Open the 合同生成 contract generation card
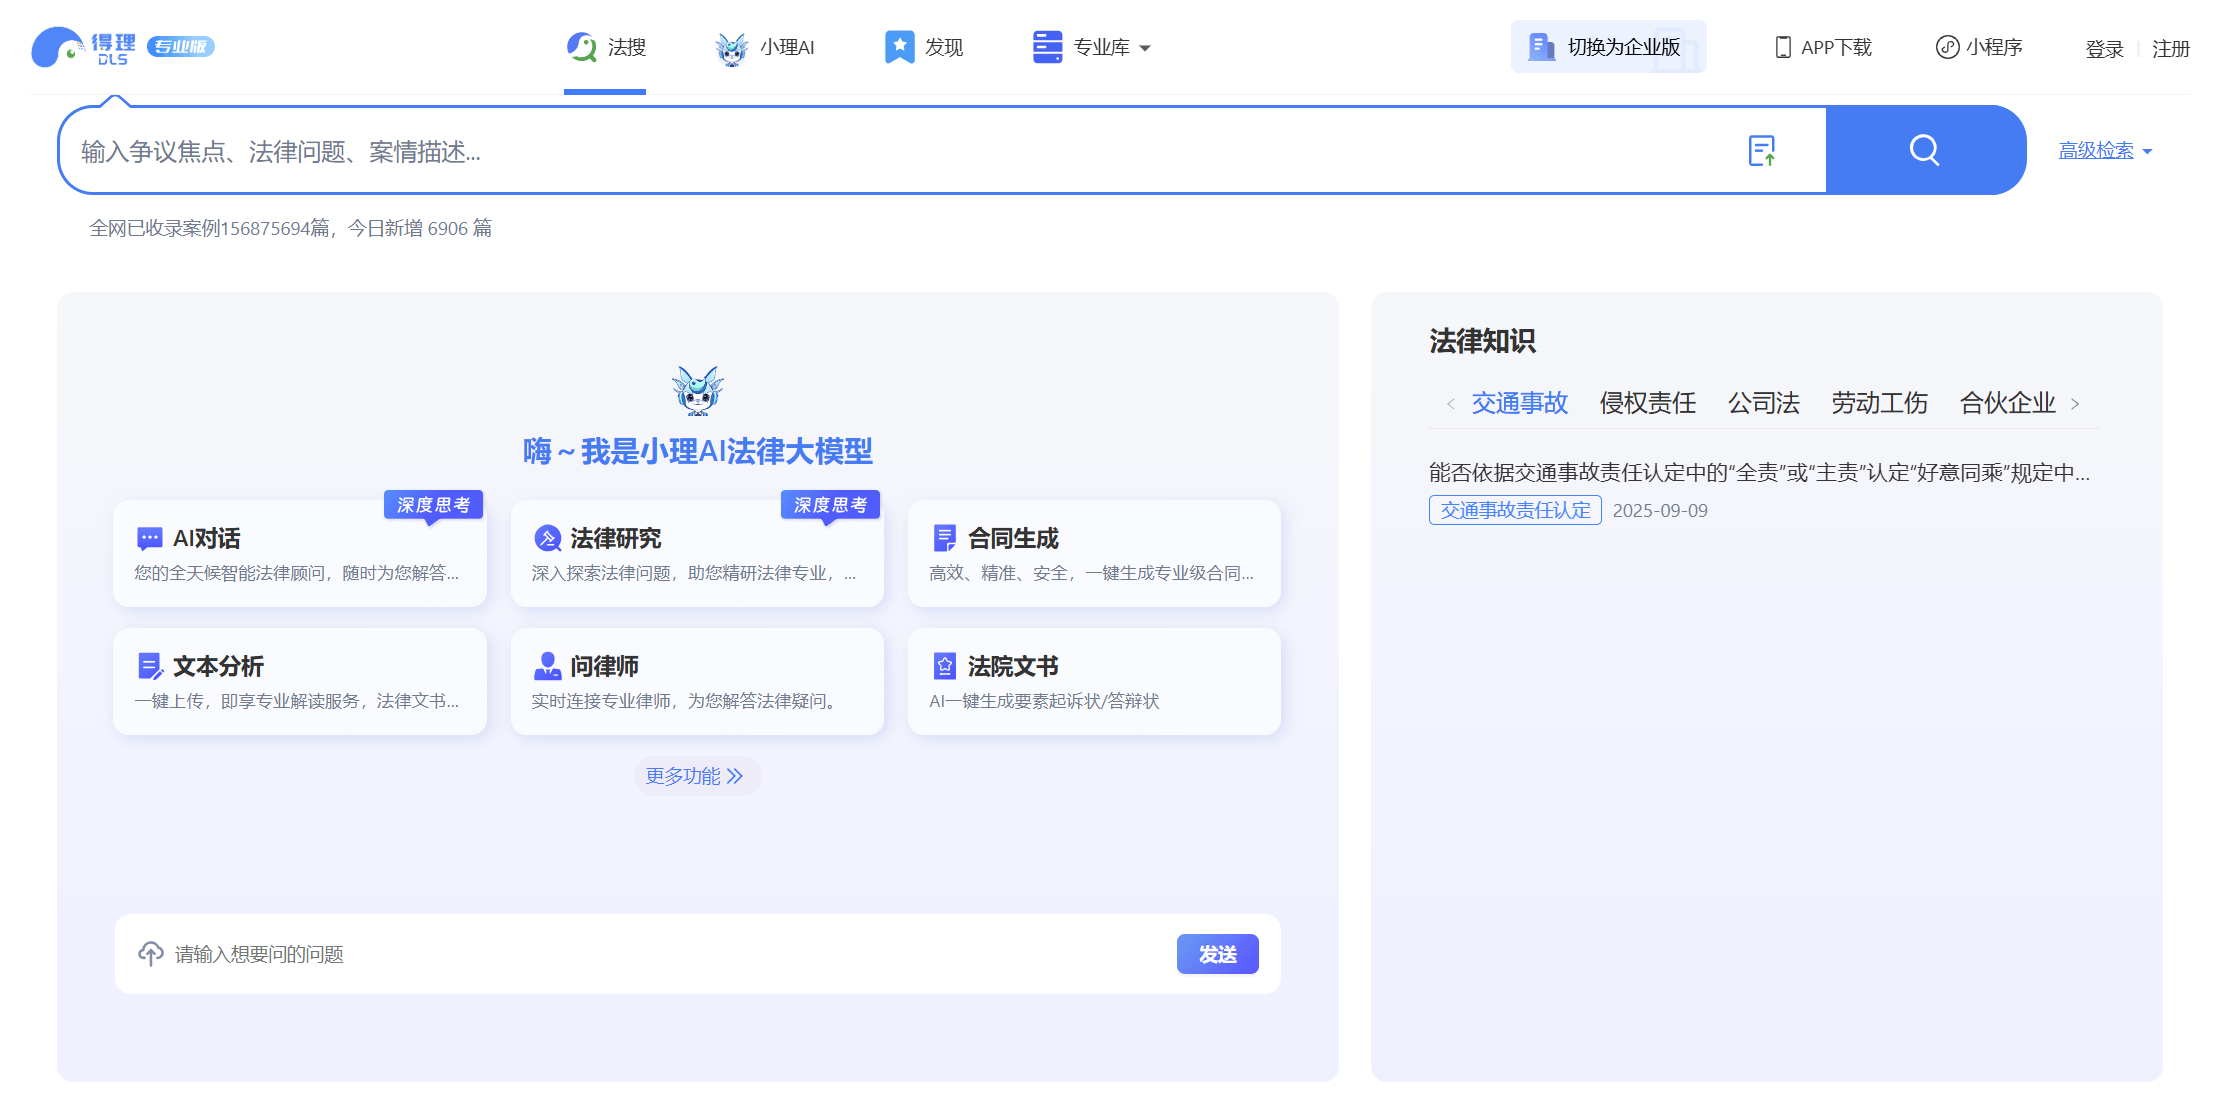This screenshot has width=2220, height=1110. click(1094, 553)
